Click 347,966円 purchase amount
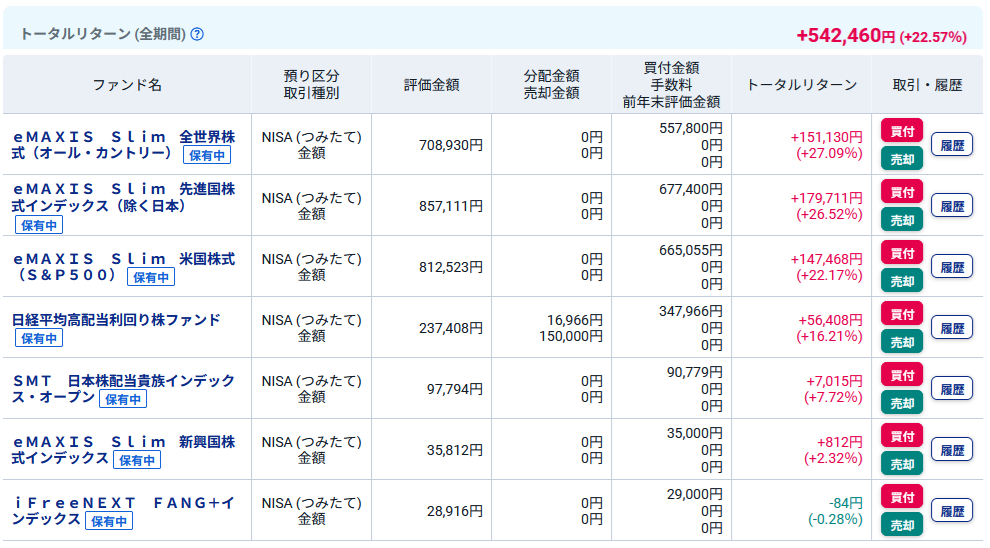 691,311
